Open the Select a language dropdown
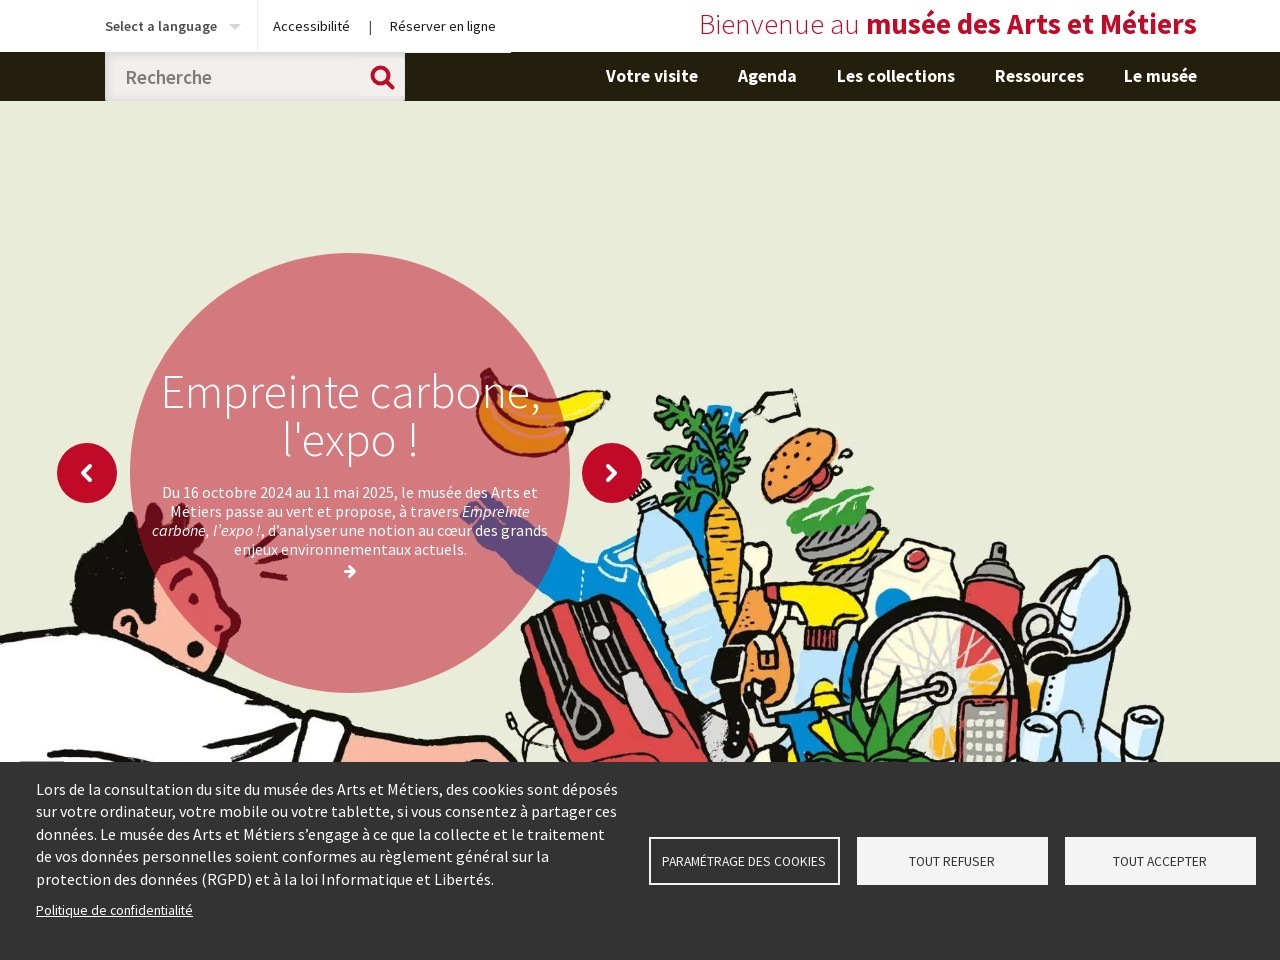Image resolution: width=1280 pixels, height=960 pixels. pyautogui.click(x=173, y=26)
